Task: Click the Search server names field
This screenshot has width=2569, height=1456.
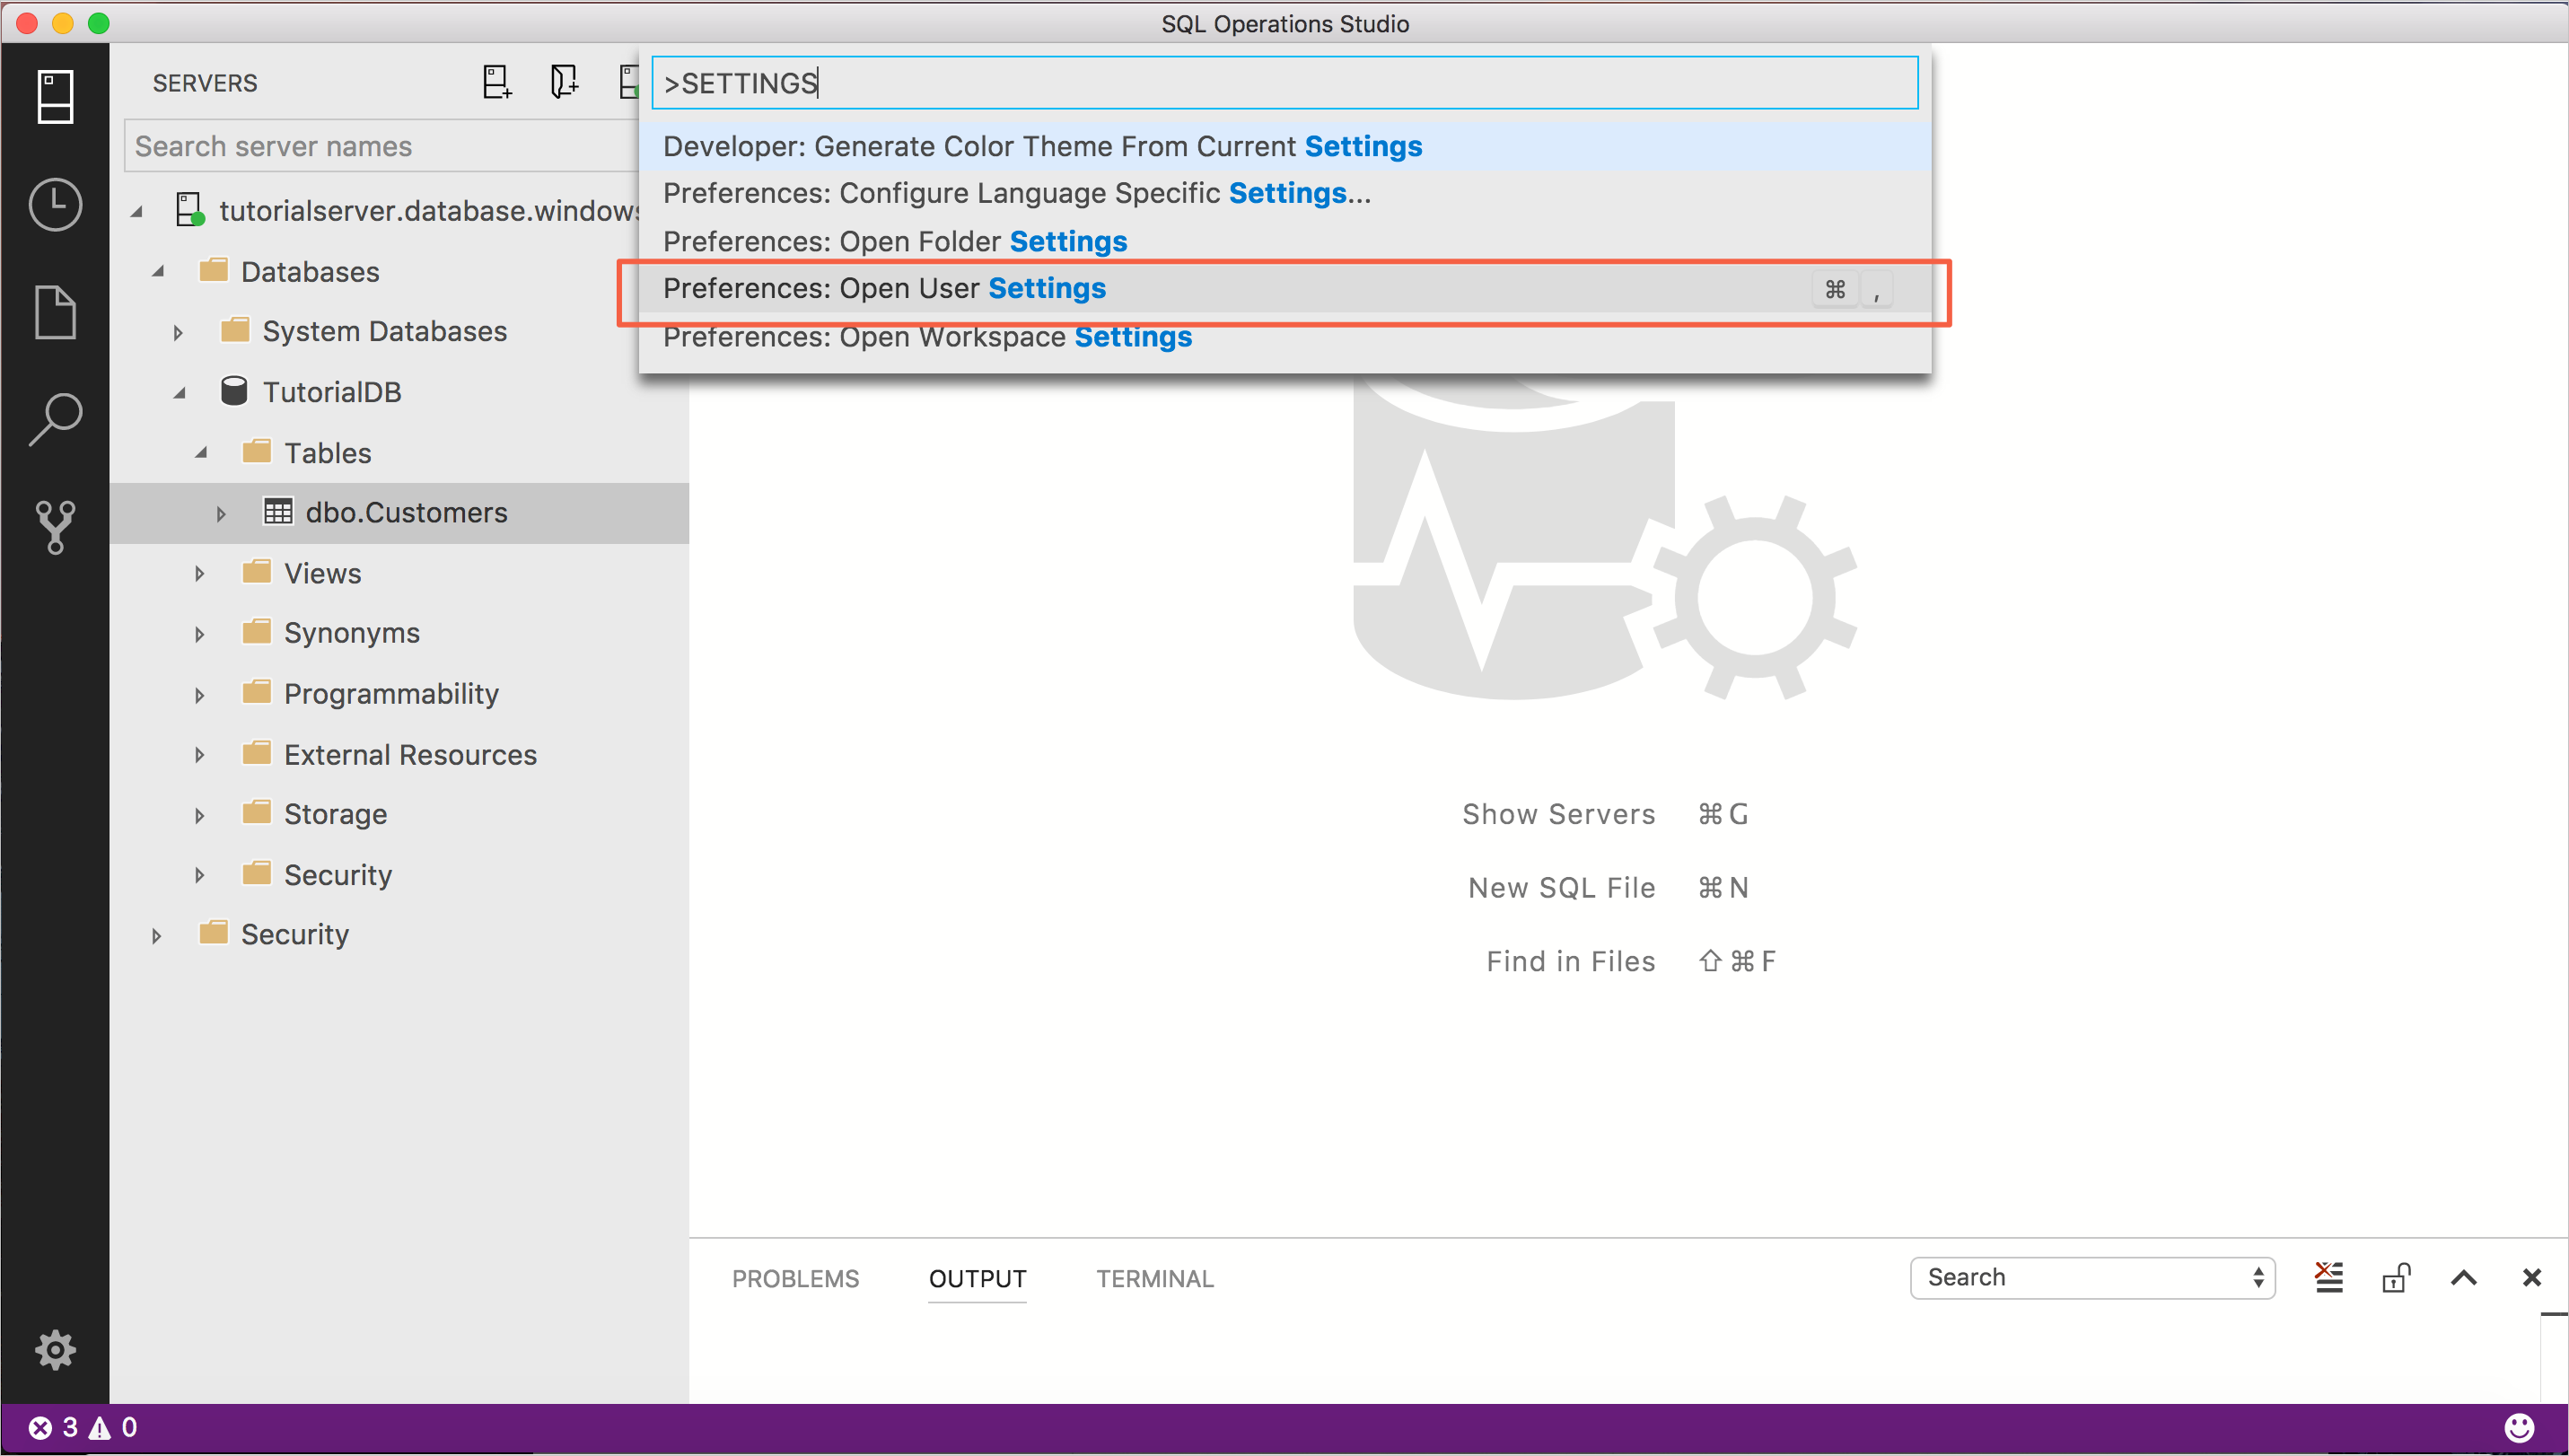Action: coord(380,145)
